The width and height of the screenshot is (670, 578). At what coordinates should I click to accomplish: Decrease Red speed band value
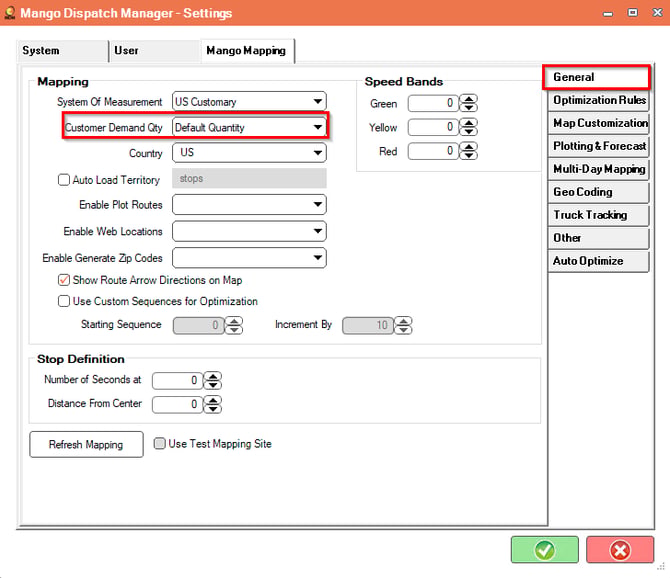[469, 155]
